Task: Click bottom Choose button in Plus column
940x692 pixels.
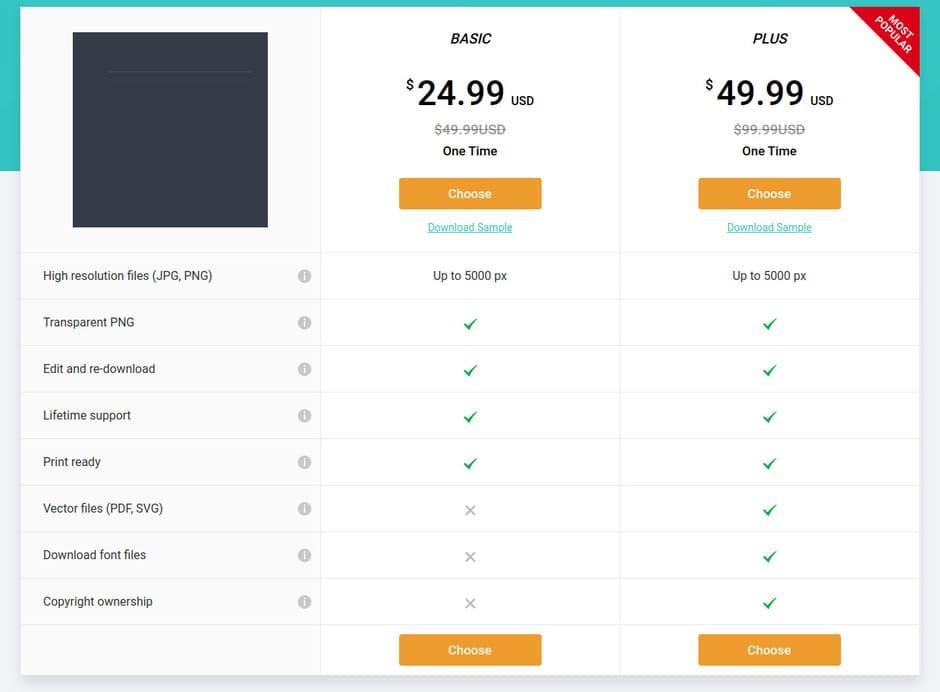Action: (768, 650)
